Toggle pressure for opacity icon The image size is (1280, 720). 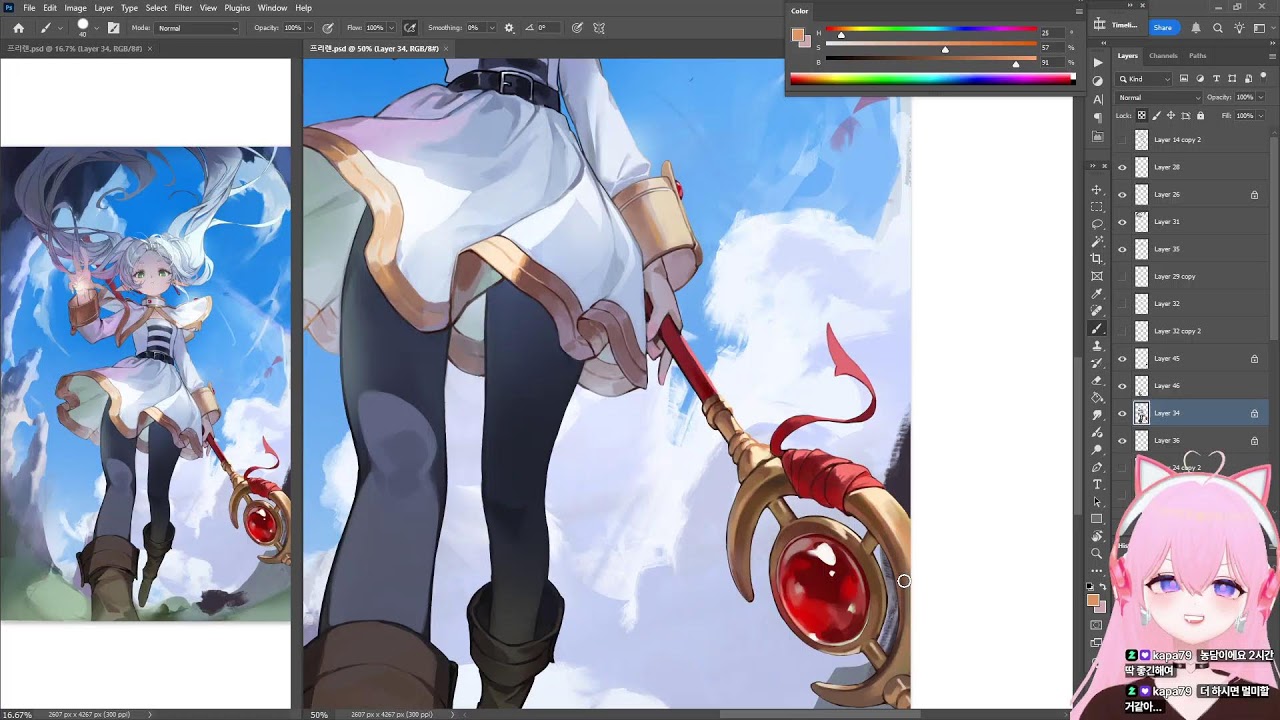(x=328, y=28)
